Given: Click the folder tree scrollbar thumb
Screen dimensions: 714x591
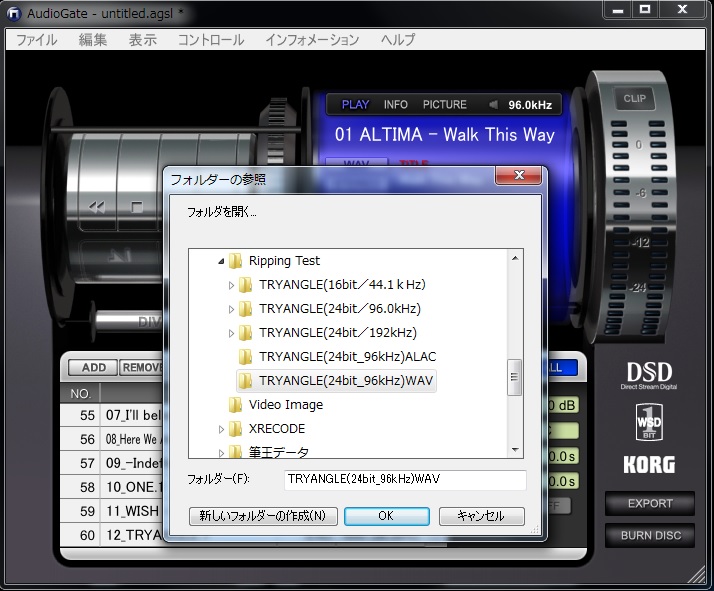Looking at the screenshot, I should click(x=515, y=377).
